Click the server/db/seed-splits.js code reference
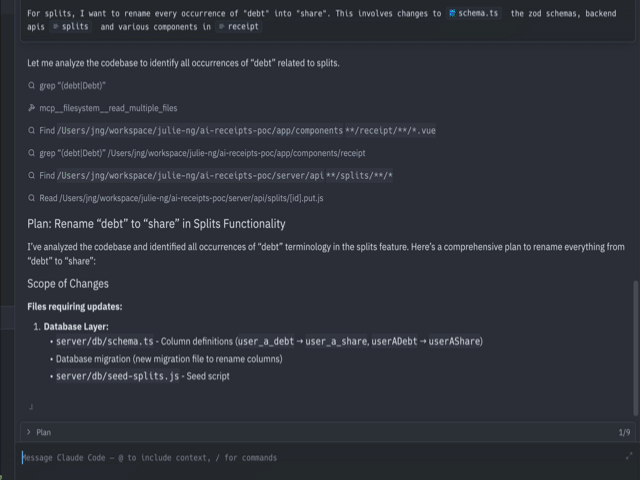This screenshot has height=480, width=640. (117, 376)
